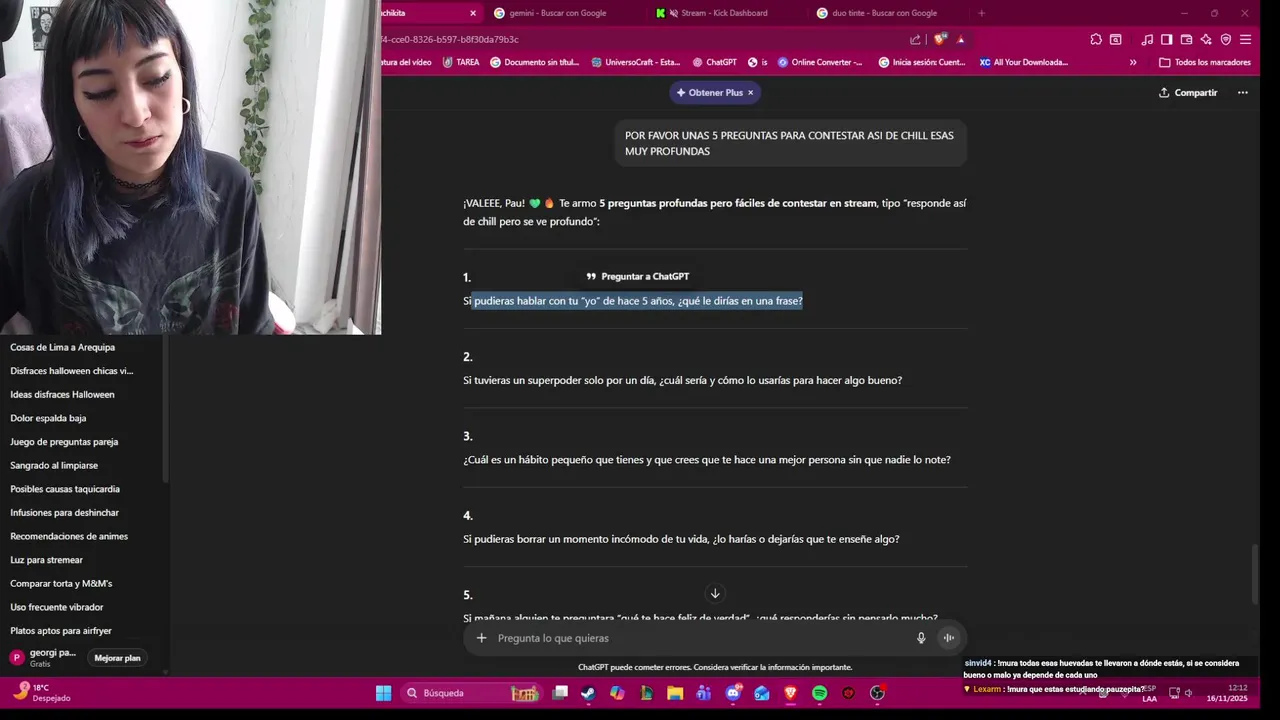The image size is (1280, 720).
Task: Click taskbar Búsqueda search box
Action: pyautogui.click(x=470, y=693)
